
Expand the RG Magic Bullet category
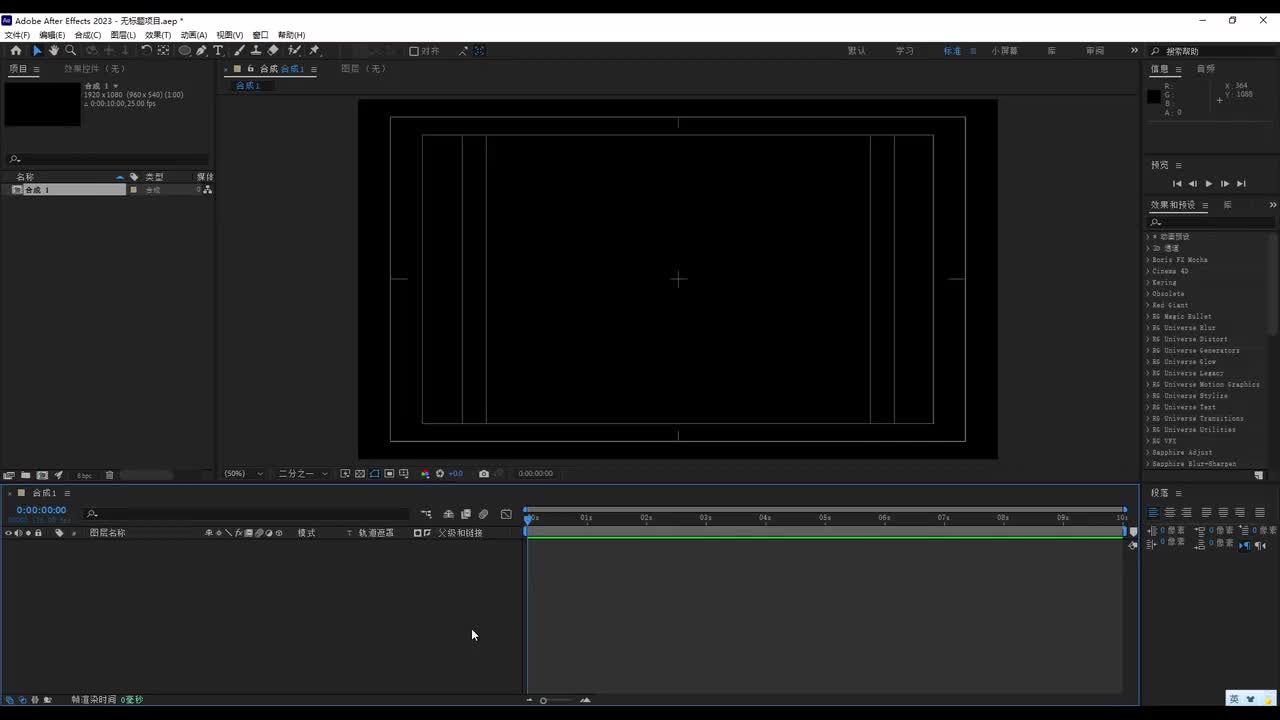pyautogui.click(x=1149, y=317)
